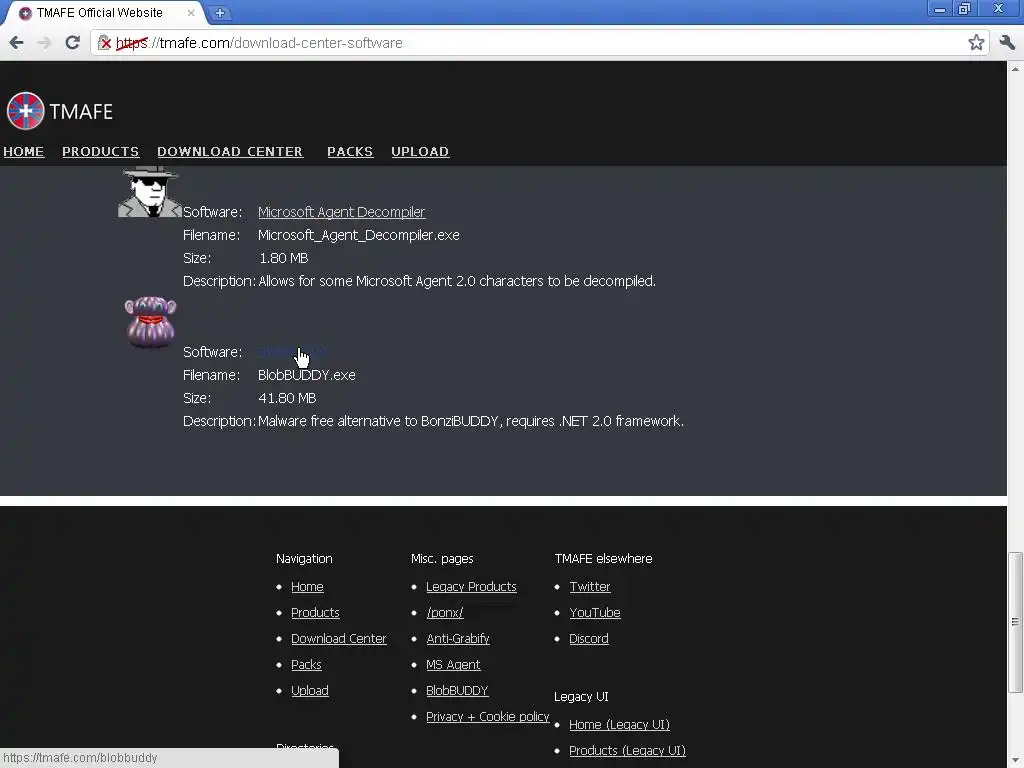Open UPLOAD in the site menu

pyautogui.click(x=420, y=152)
